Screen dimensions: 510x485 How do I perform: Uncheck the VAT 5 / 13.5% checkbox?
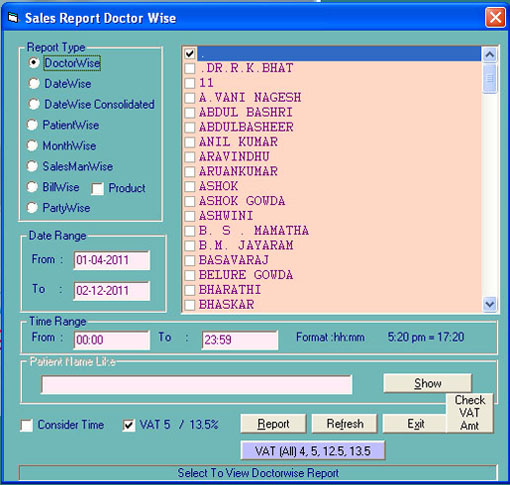tap(129, 425)
